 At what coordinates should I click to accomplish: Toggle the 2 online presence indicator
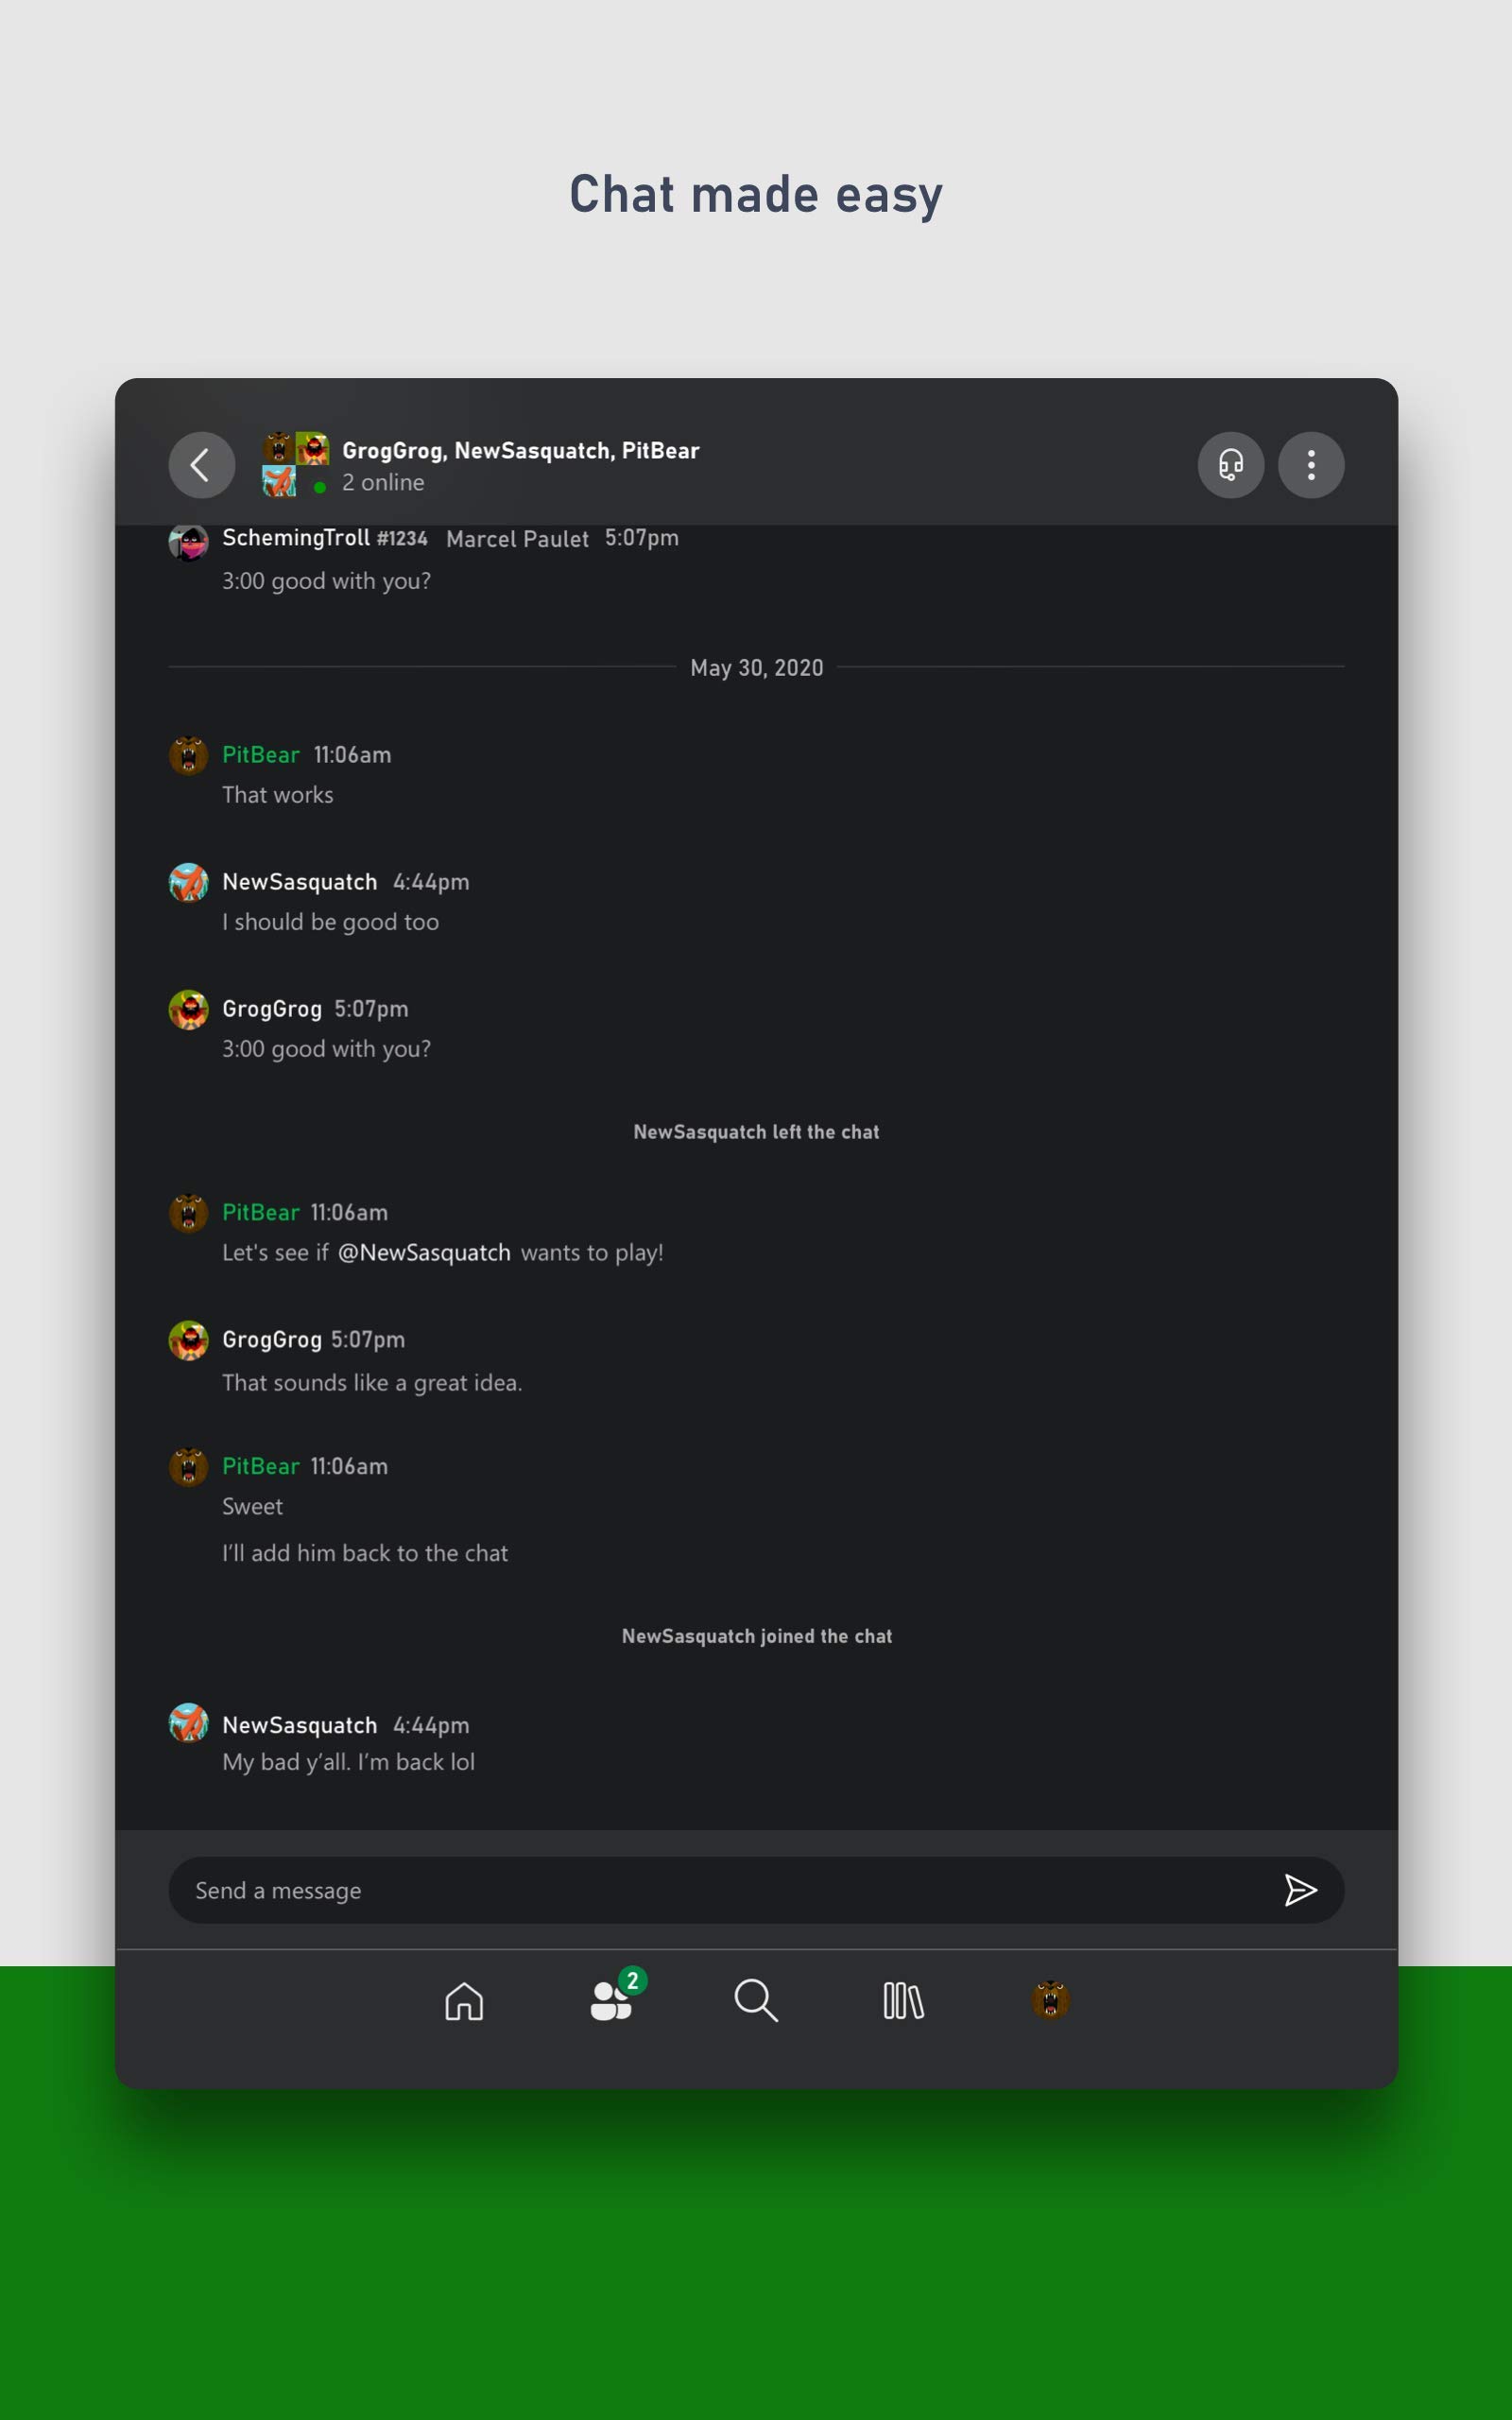point(383,482)
